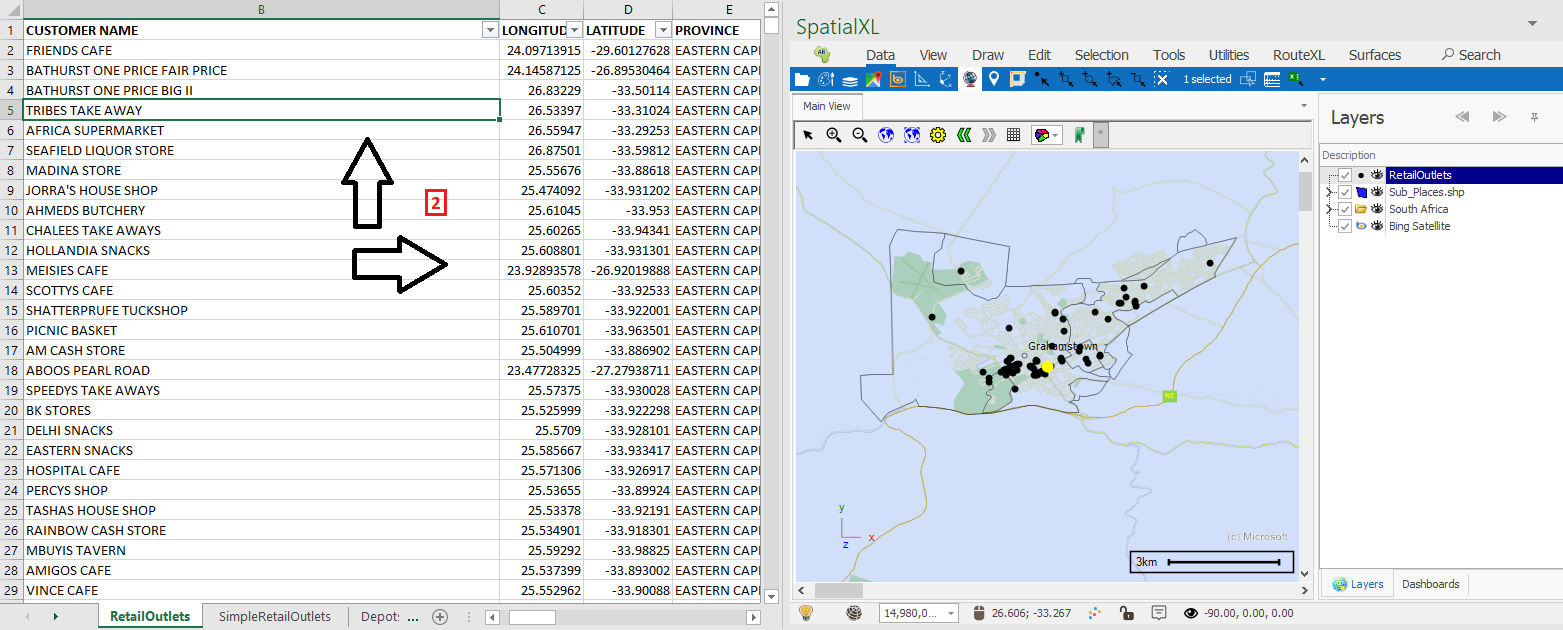The height and width of the screenshot is (630, 1563).
Task: Open map settings with yellow gear icon
Action: (x=937, y=135)
